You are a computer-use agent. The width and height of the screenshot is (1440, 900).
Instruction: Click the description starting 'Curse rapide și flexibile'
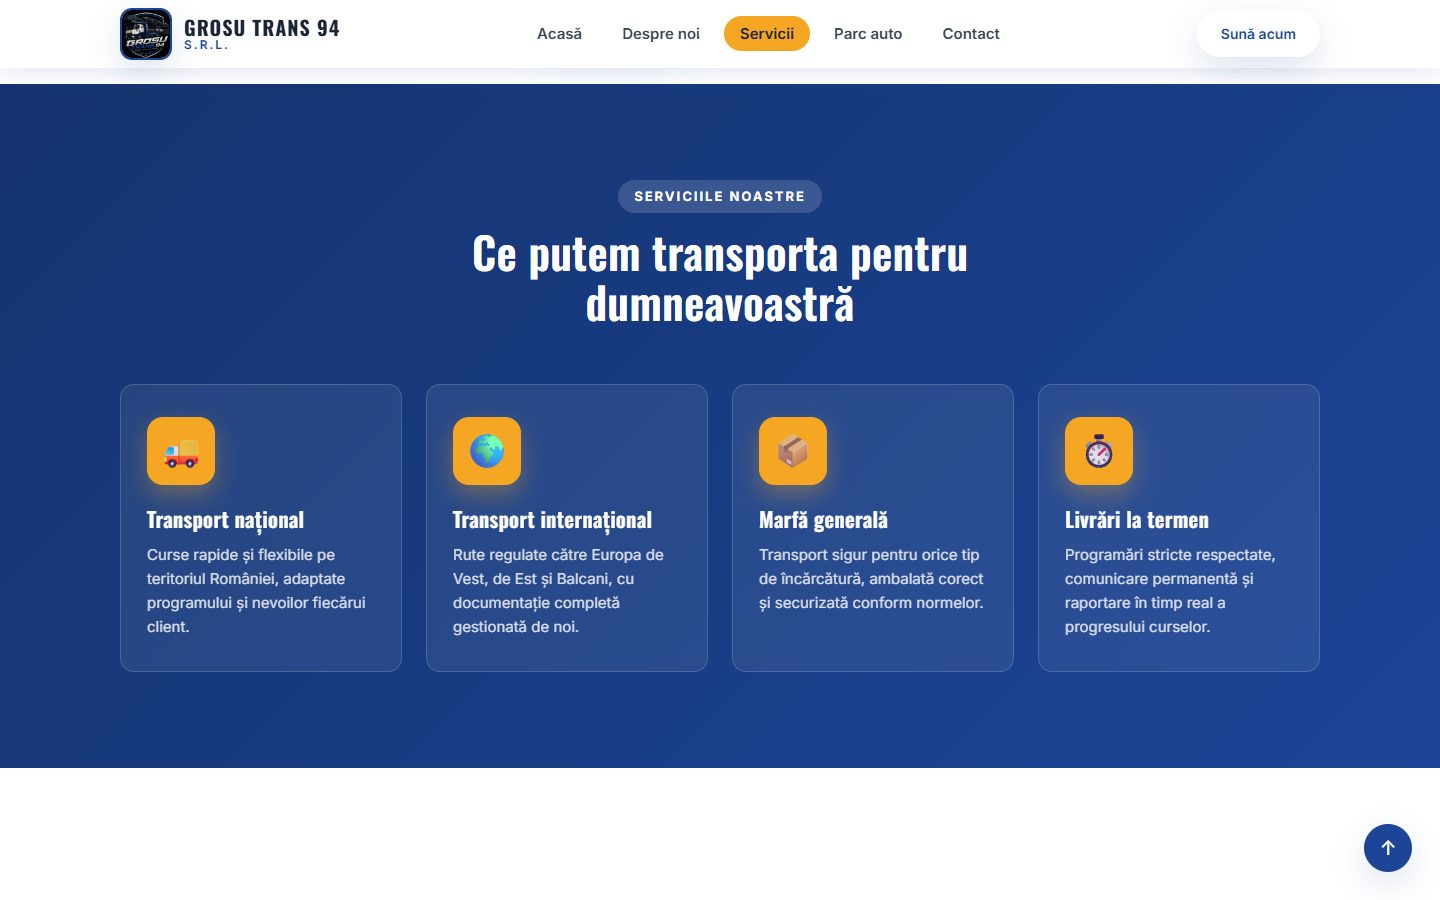[256, 591]
